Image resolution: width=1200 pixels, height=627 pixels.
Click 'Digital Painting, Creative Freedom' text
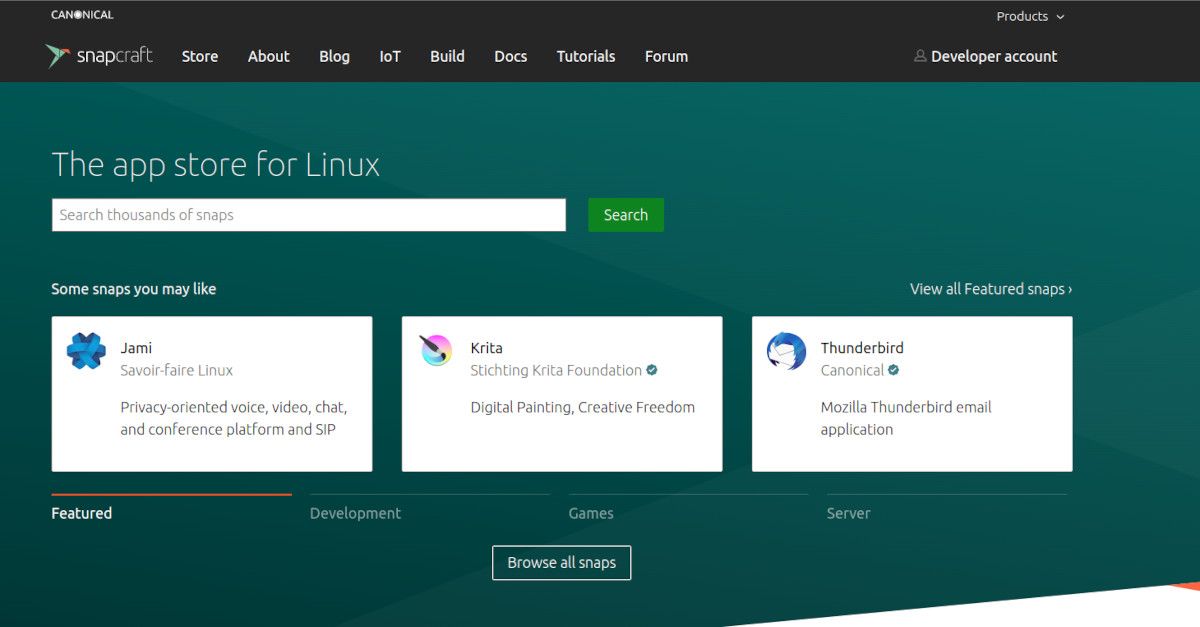(583, 407)
